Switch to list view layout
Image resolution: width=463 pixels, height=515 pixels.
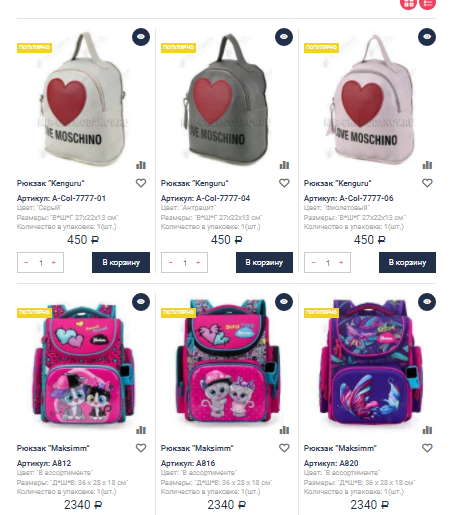(428, 3)
